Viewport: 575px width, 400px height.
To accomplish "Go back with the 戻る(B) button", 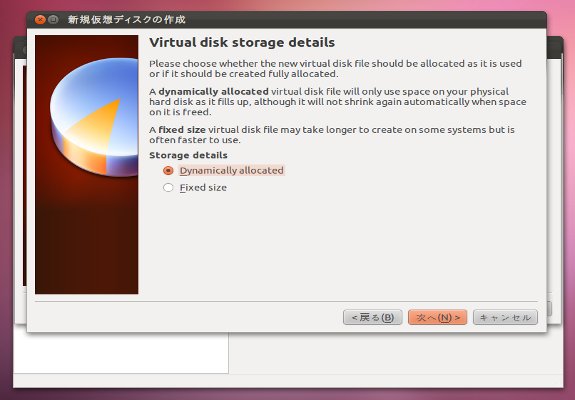I will (x=373, y=317).
